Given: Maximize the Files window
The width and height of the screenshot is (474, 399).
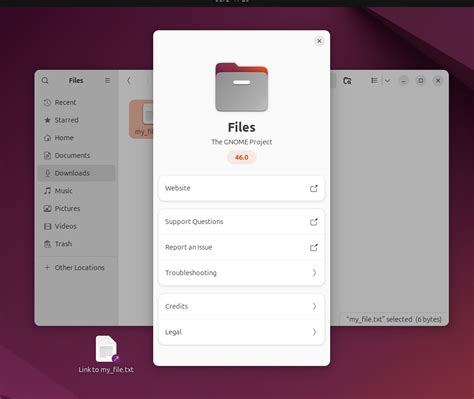Looking at the screenshot, I should click(x=421, y=81).
